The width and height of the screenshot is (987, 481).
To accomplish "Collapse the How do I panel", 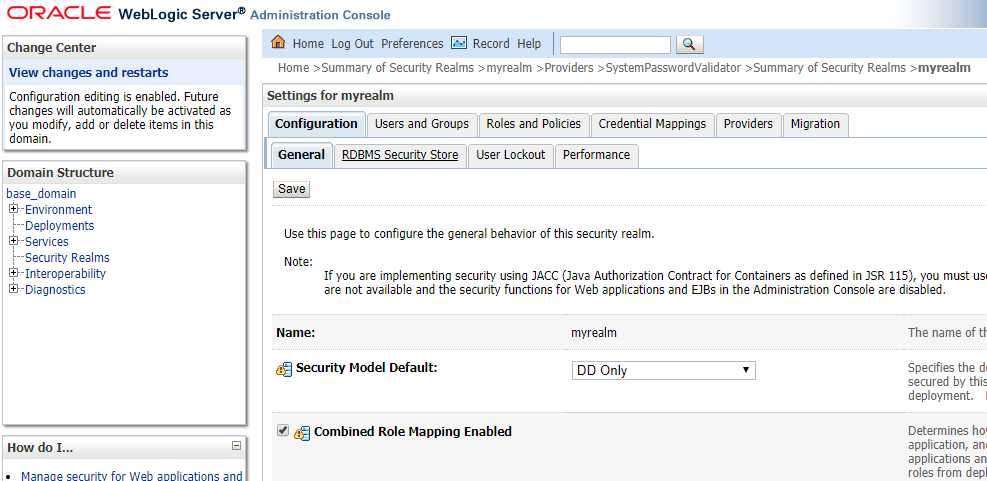I will point(236,446).
